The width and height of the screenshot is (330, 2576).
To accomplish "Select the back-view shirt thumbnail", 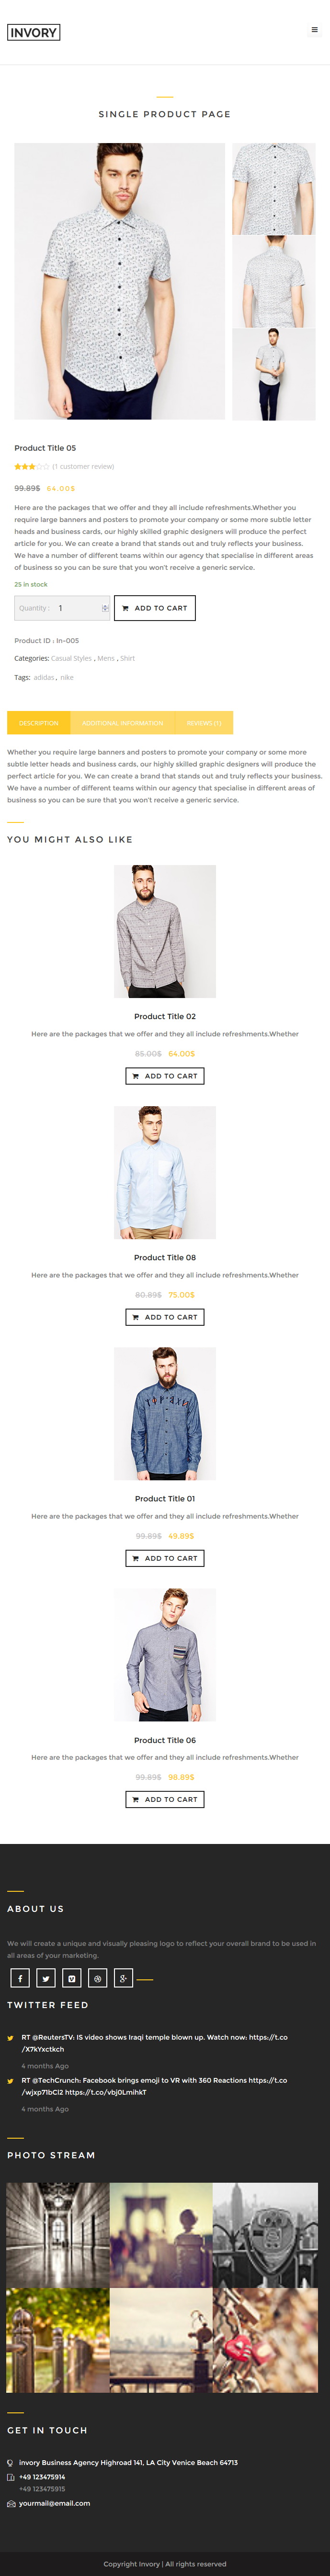I will tap(274, 282).
